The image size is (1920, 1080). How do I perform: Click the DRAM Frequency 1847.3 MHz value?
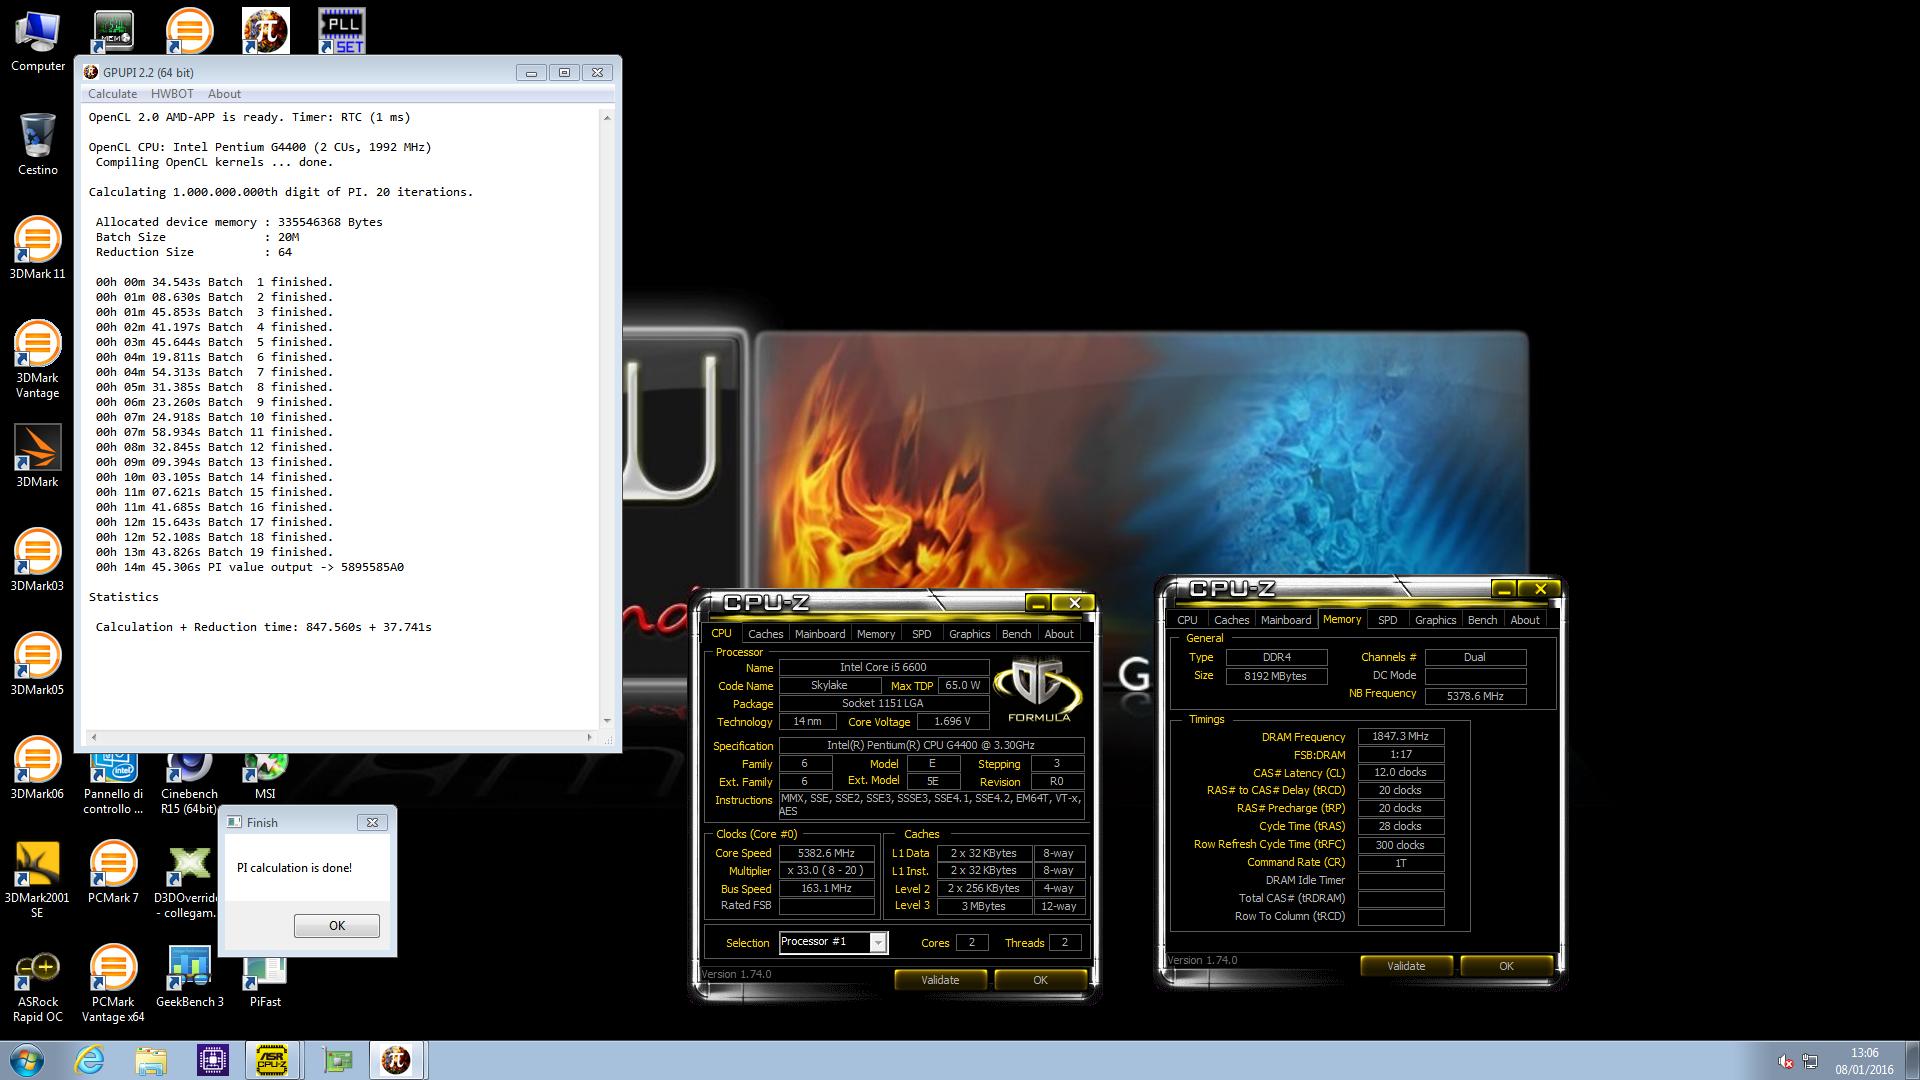pos(1400,736)
